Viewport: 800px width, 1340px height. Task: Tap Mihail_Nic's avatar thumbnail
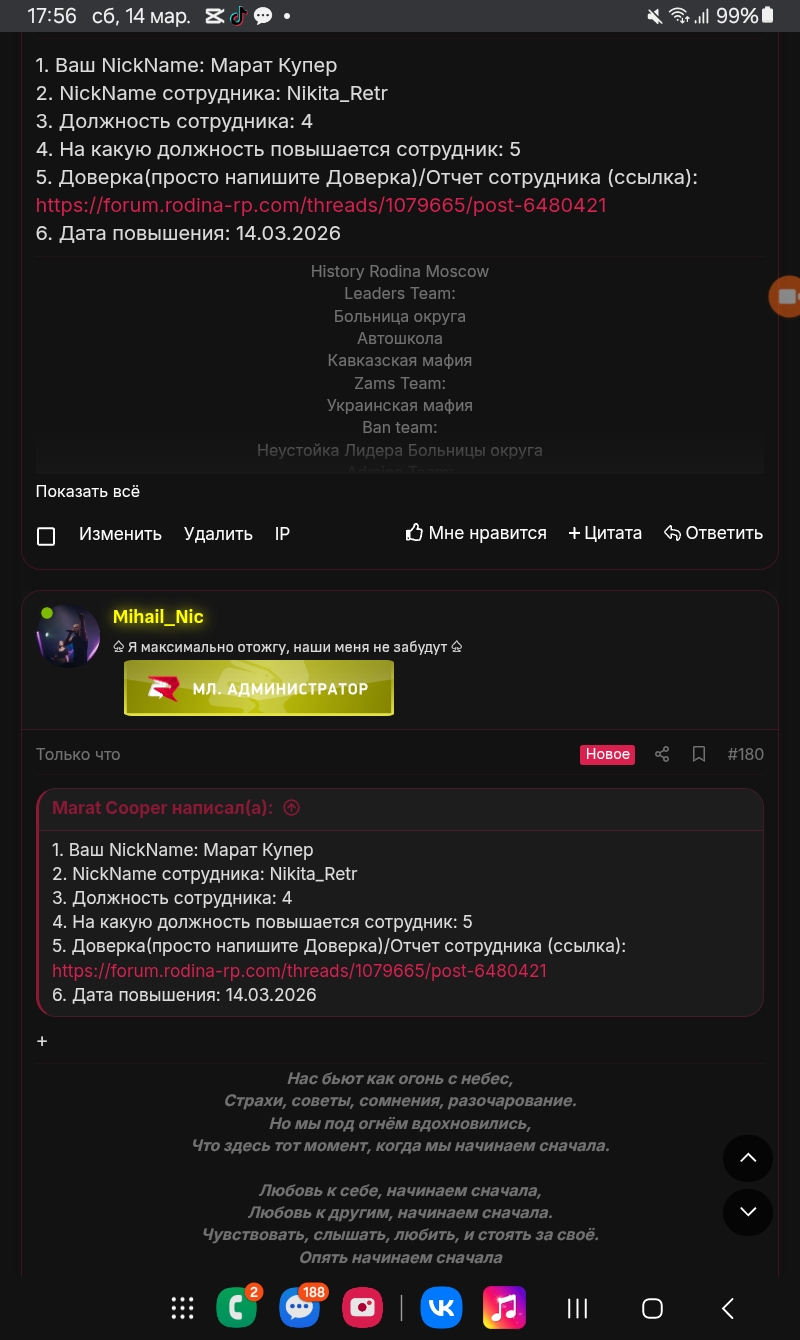pyautogui.click(x=68, y=635)
